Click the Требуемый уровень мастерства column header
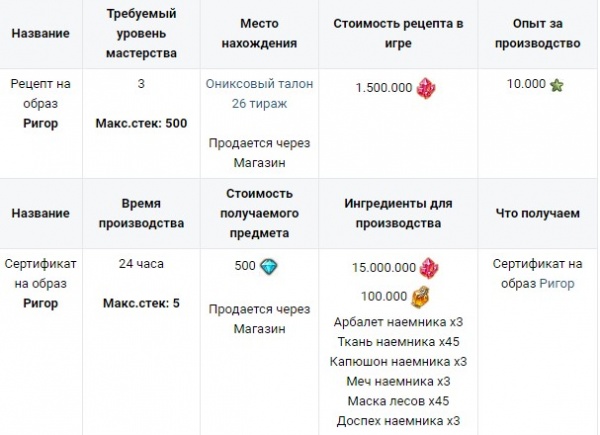The image size is (600, 435). [141, 33]
